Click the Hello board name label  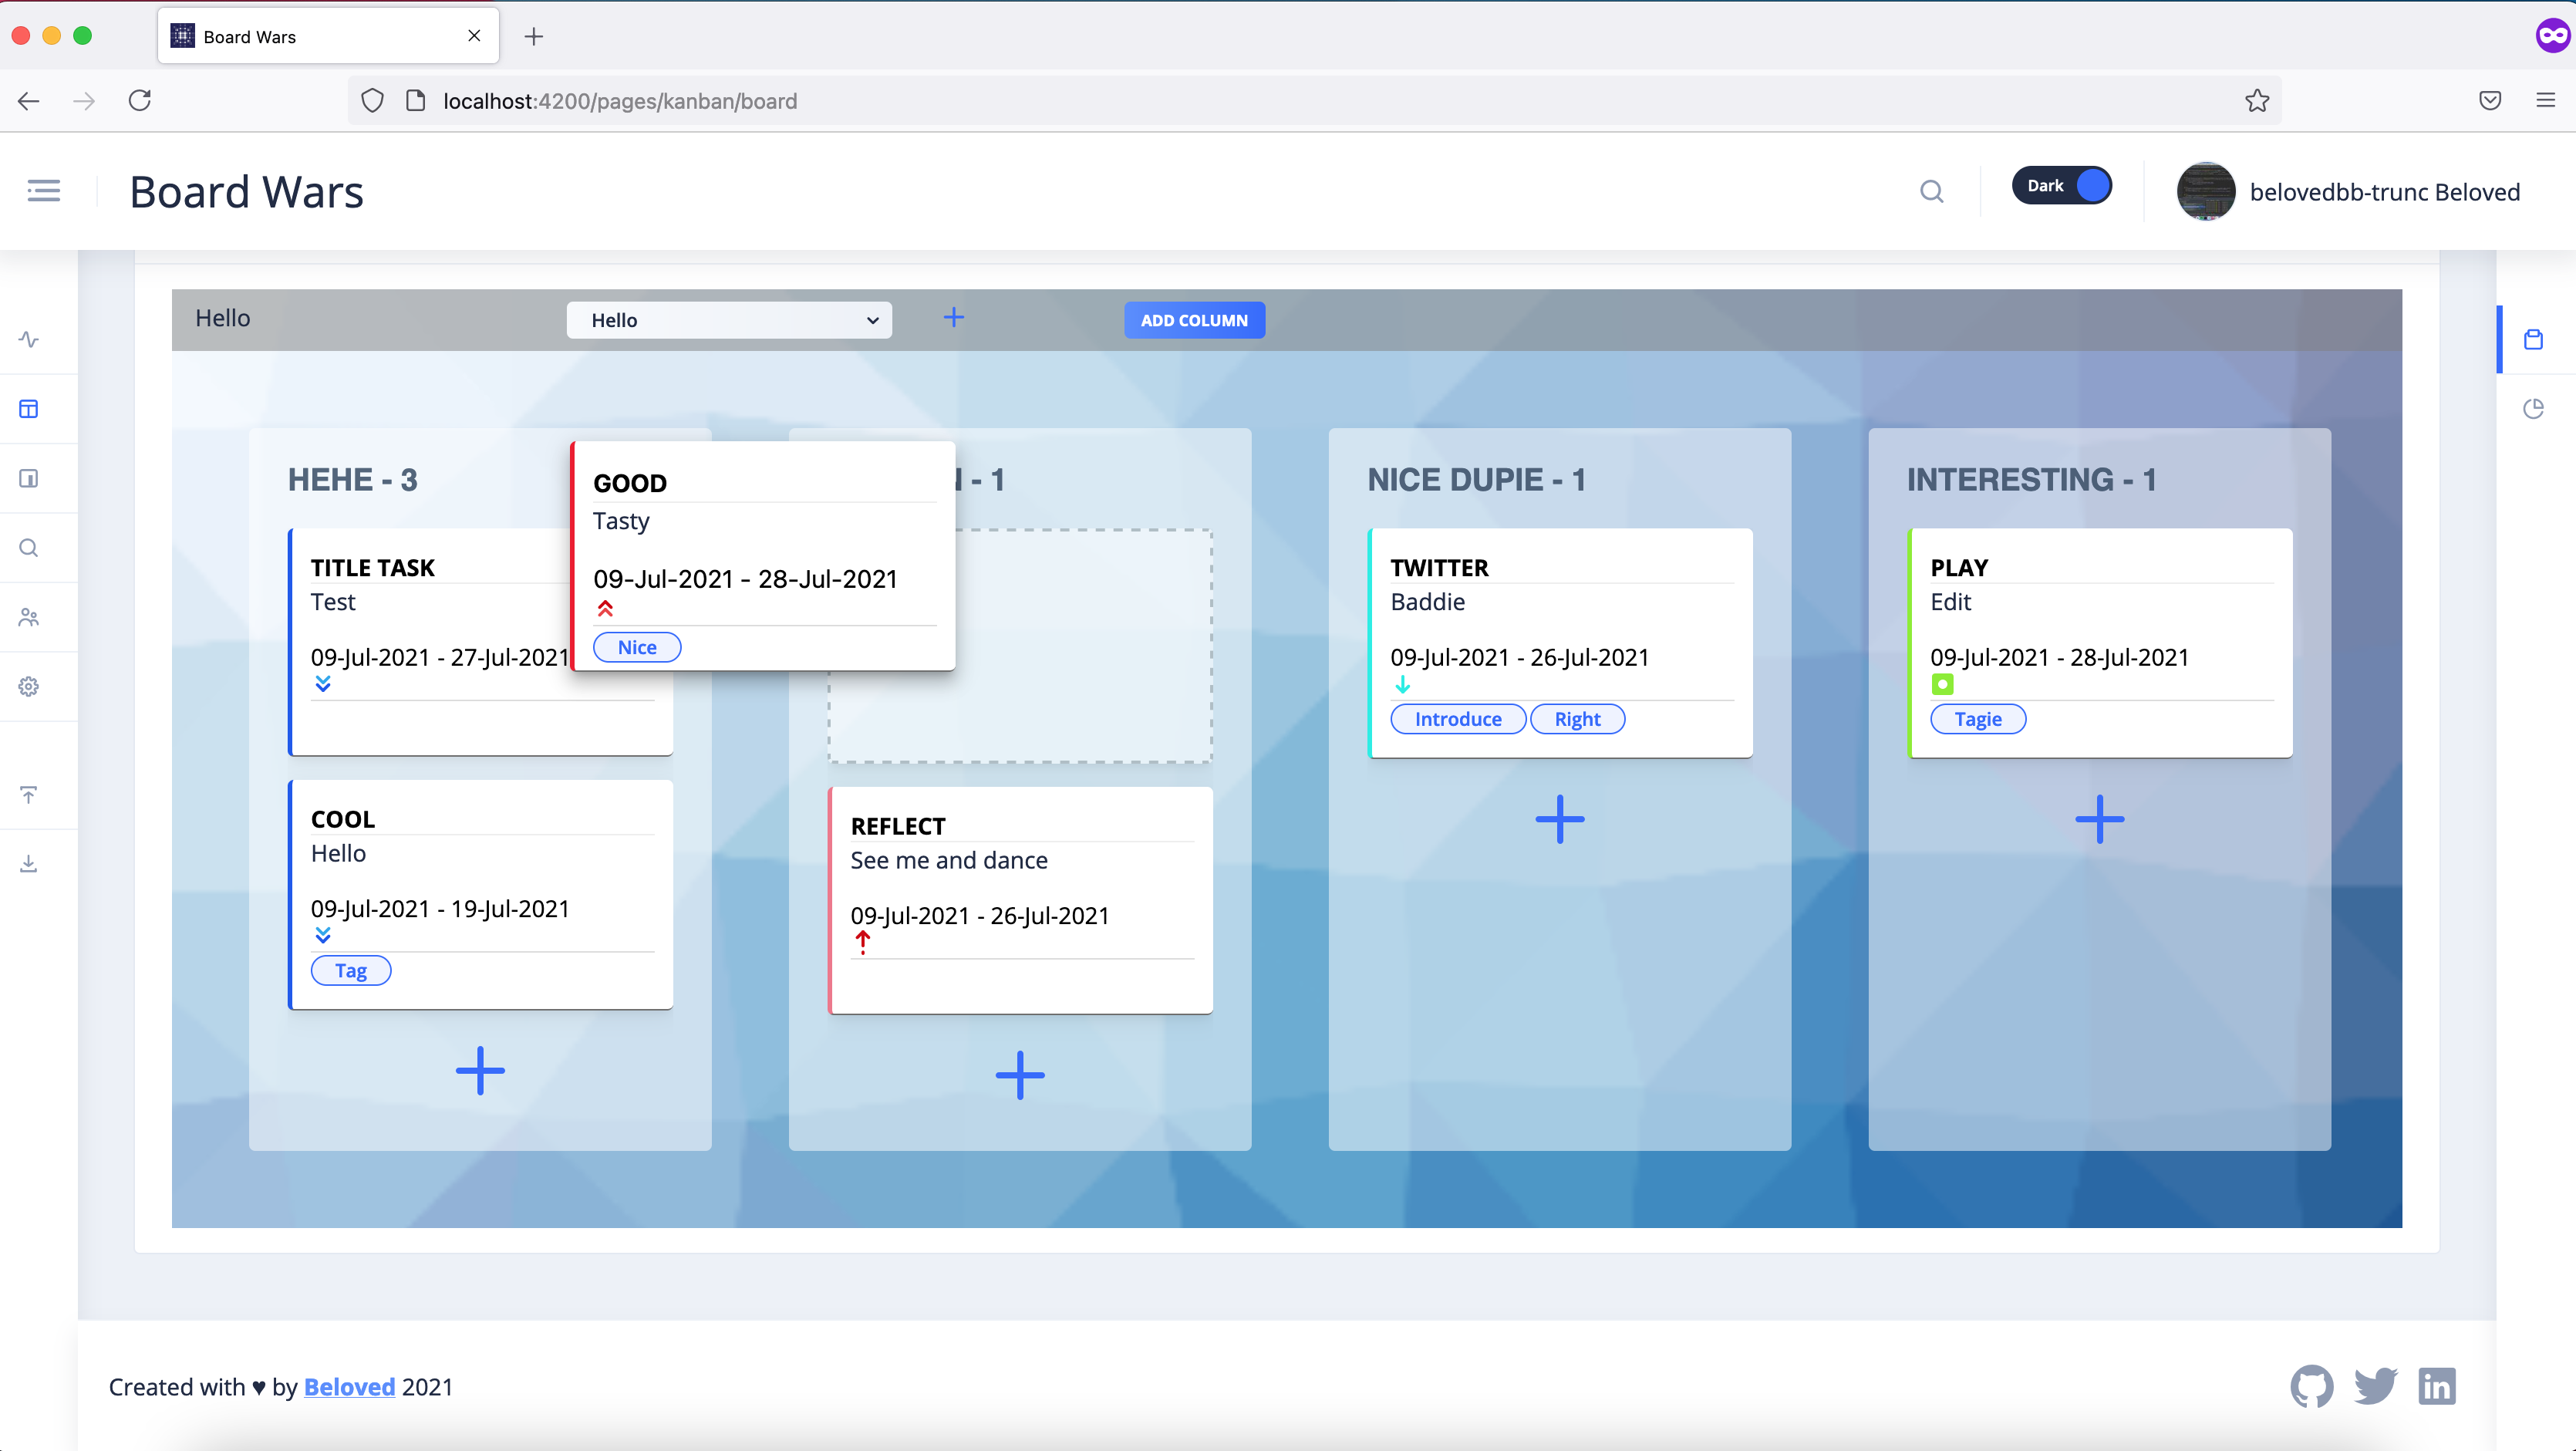(x=223, y=318)
